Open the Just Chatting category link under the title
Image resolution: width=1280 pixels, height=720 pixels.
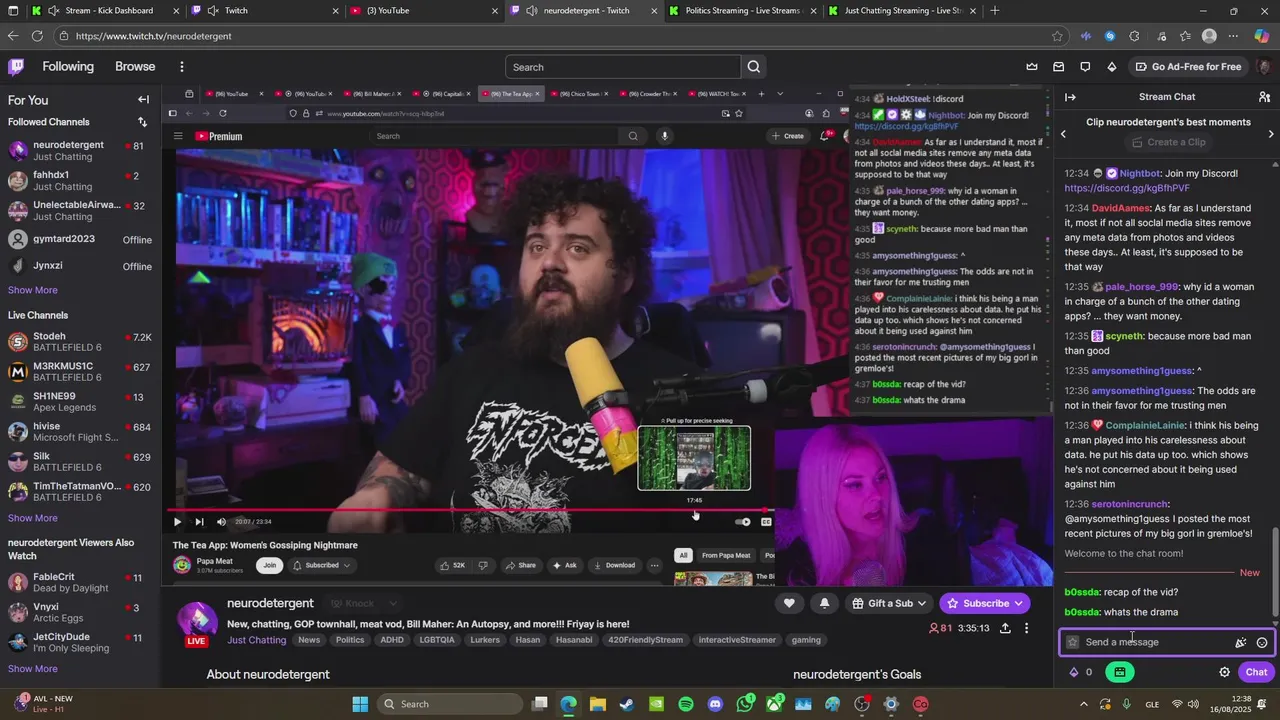[x=256, y=640]
